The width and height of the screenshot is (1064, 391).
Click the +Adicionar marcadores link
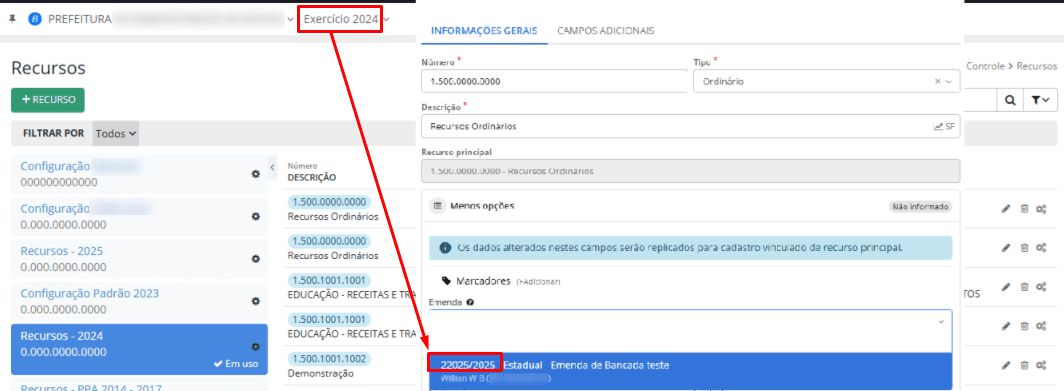[x=538, y=282]
